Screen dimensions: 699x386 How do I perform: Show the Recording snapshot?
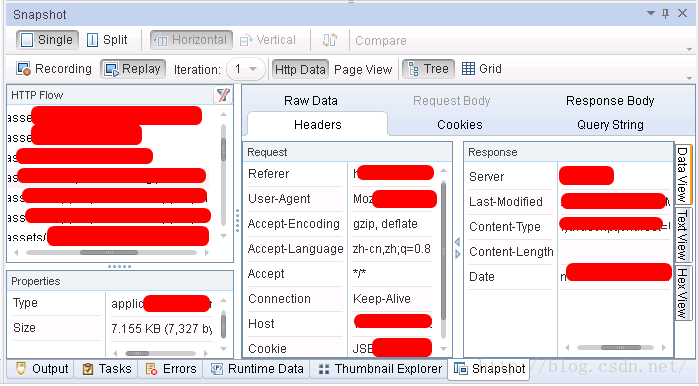coord(54,69)
